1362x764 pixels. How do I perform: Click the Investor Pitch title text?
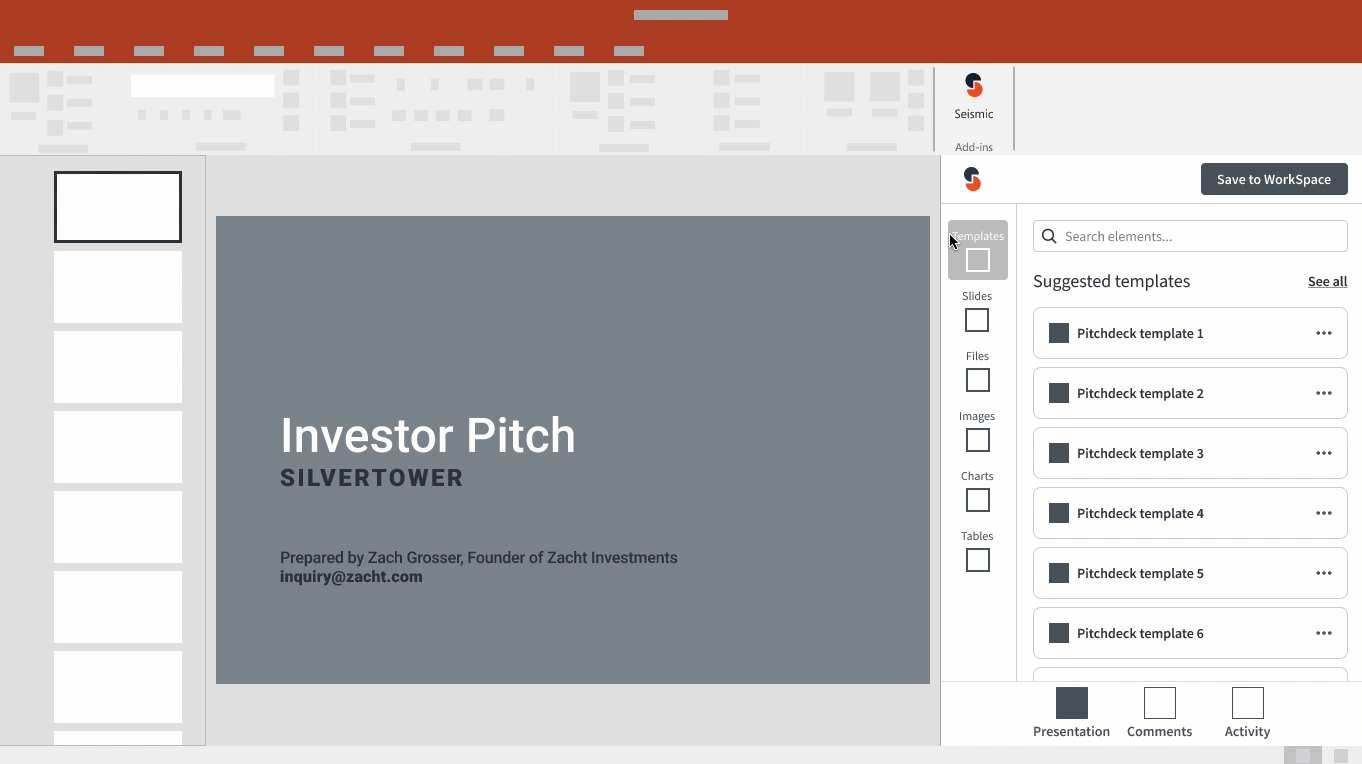click(428, 436)
